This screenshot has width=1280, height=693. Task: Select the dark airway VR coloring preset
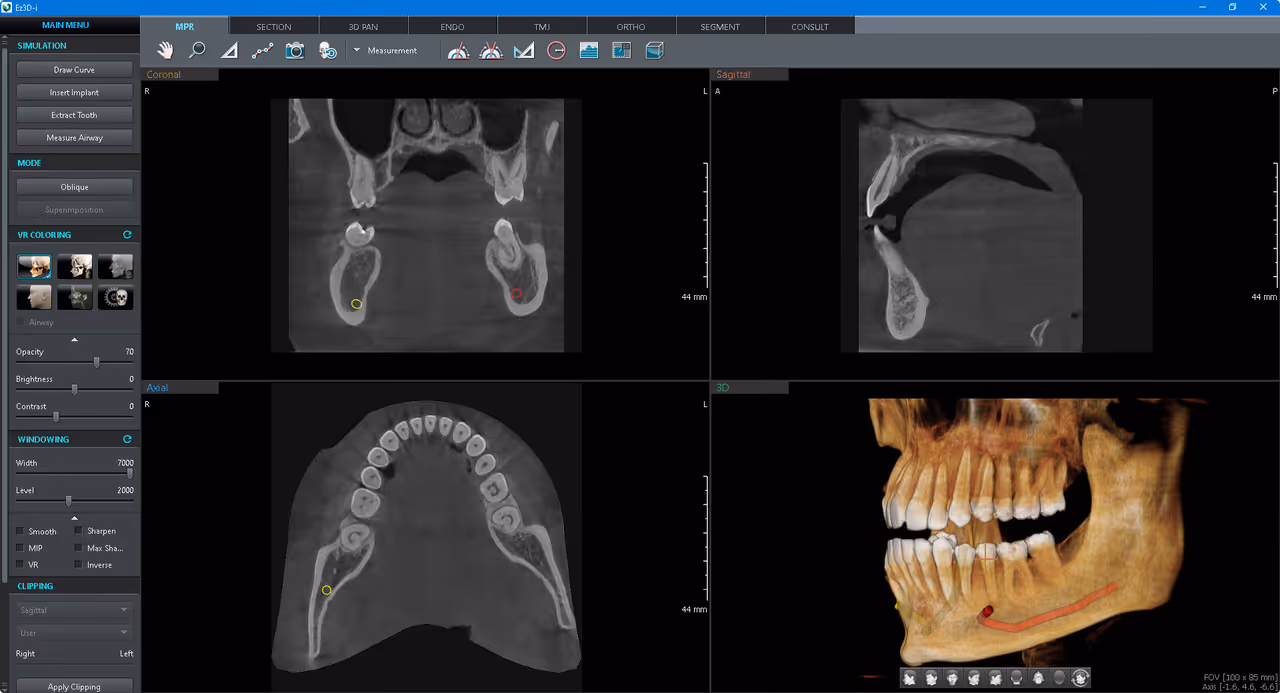[x=75, y=297]
